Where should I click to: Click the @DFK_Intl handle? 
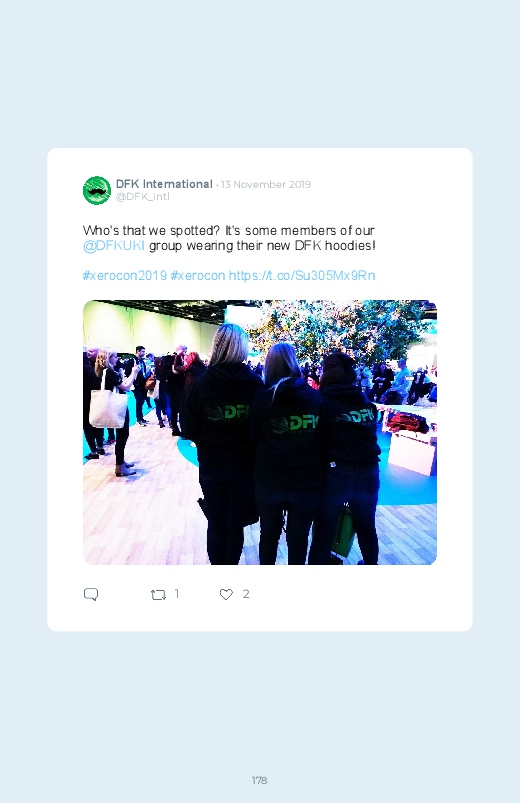pyautogui.click(x=142, y=197)
